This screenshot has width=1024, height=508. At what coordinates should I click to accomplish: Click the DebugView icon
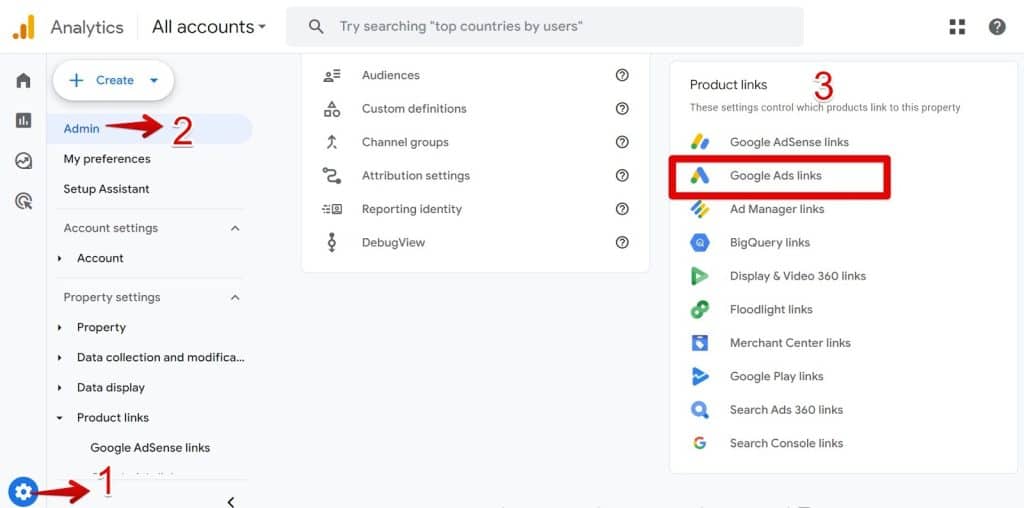332,242
